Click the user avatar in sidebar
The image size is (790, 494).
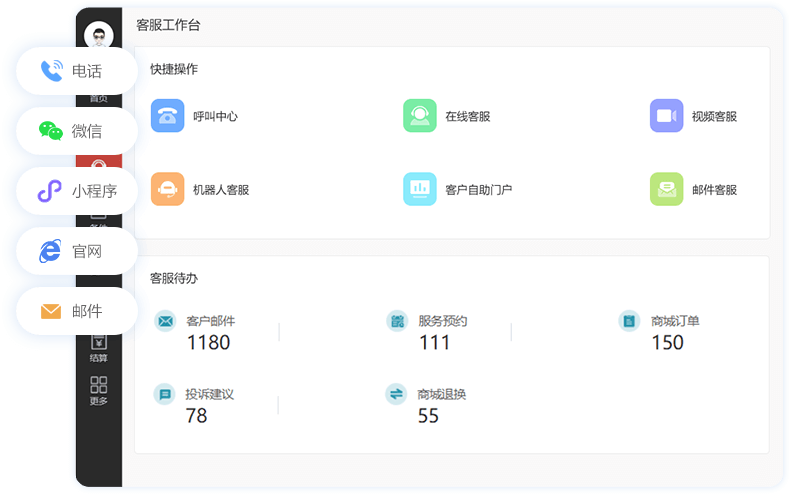pyautogui.click(x=99, y=35)
